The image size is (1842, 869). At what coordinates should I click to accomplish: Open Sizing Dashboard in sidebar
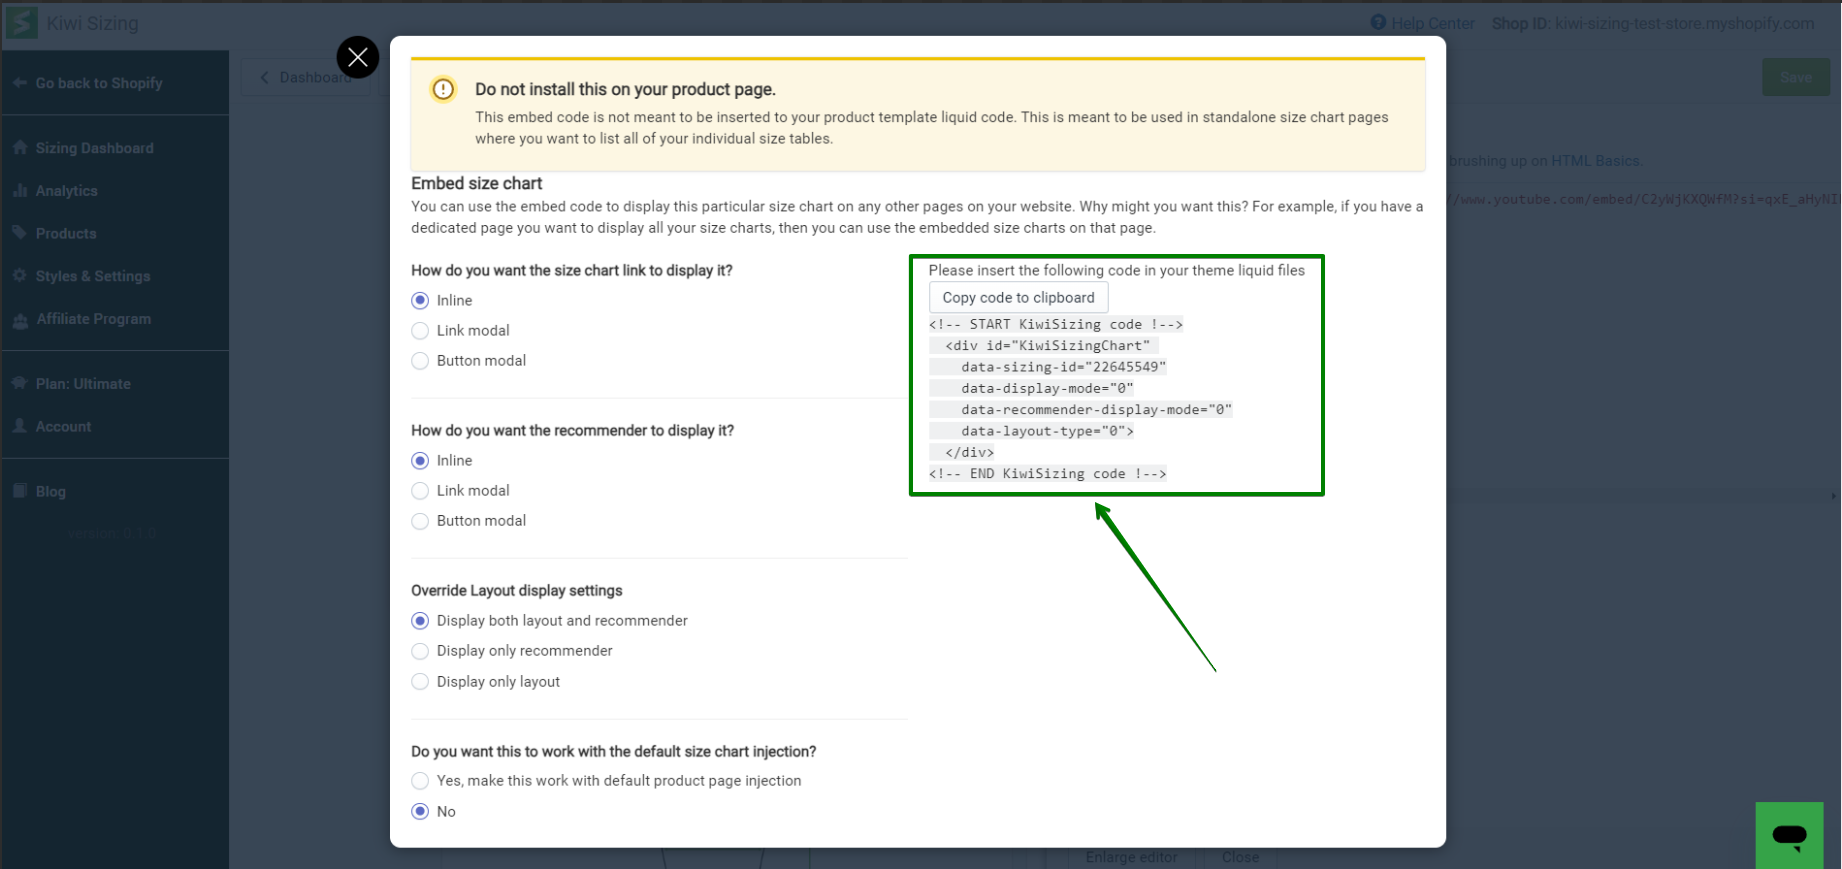click(95, 148)
